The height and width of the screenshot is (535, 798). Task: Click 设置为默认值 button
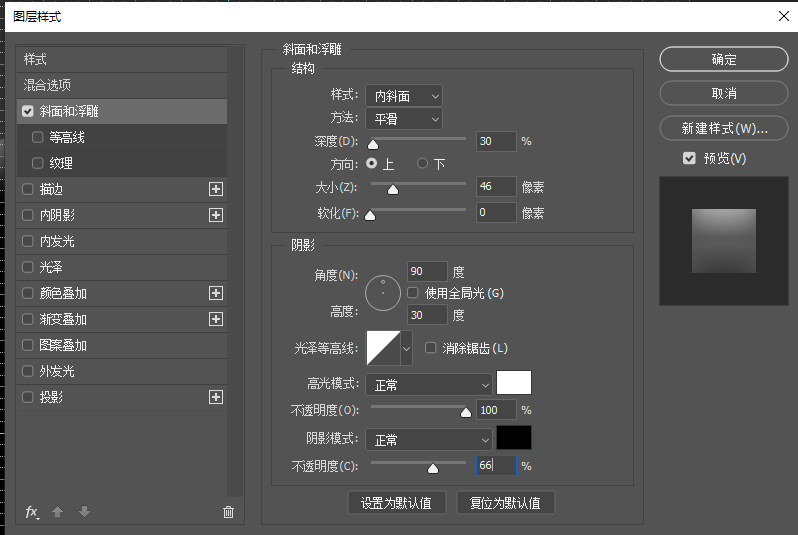(x=396, y=503)
